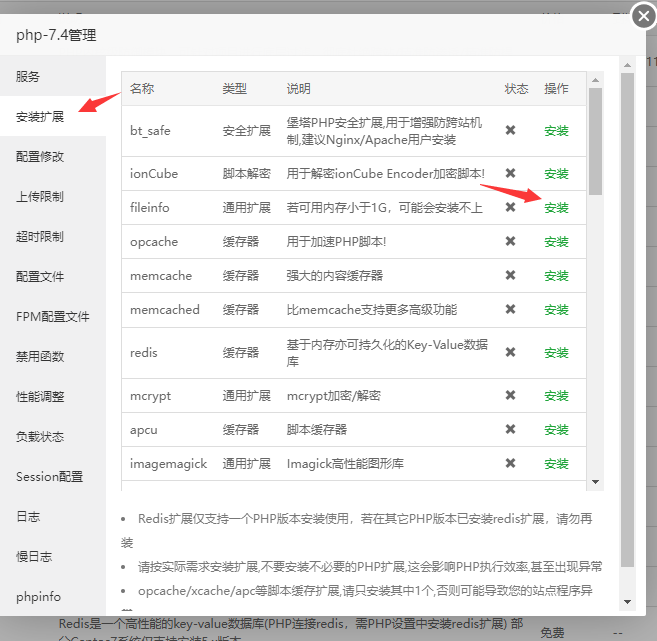Click the bt_safe status X icon

[510, 130]
